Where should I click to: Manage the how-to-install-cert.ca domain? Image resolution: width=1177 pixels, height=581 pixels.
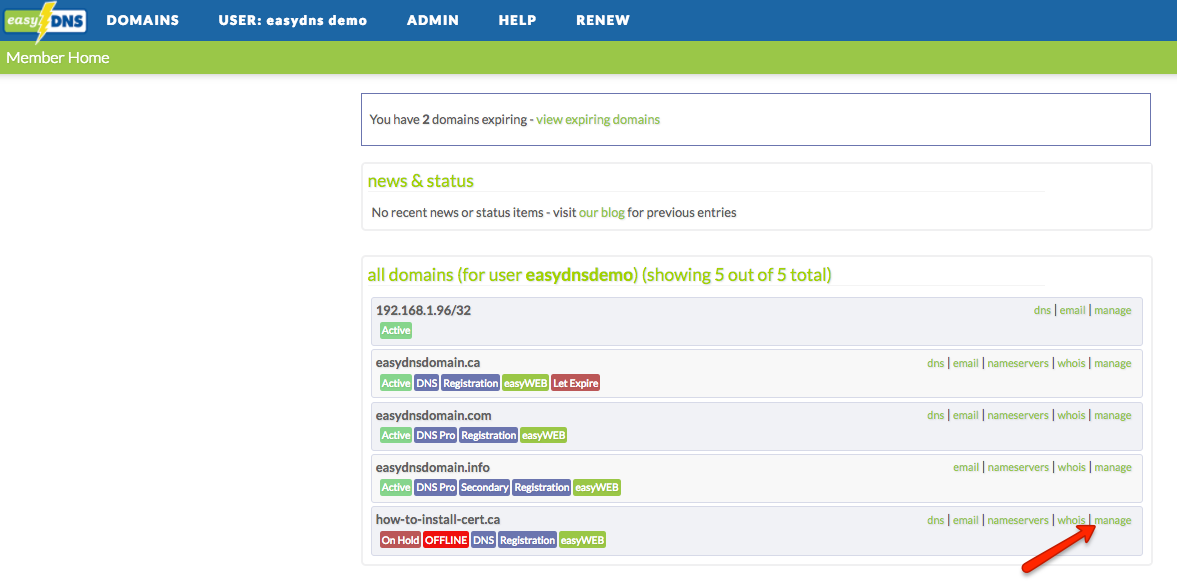[x=1112, y=520]
